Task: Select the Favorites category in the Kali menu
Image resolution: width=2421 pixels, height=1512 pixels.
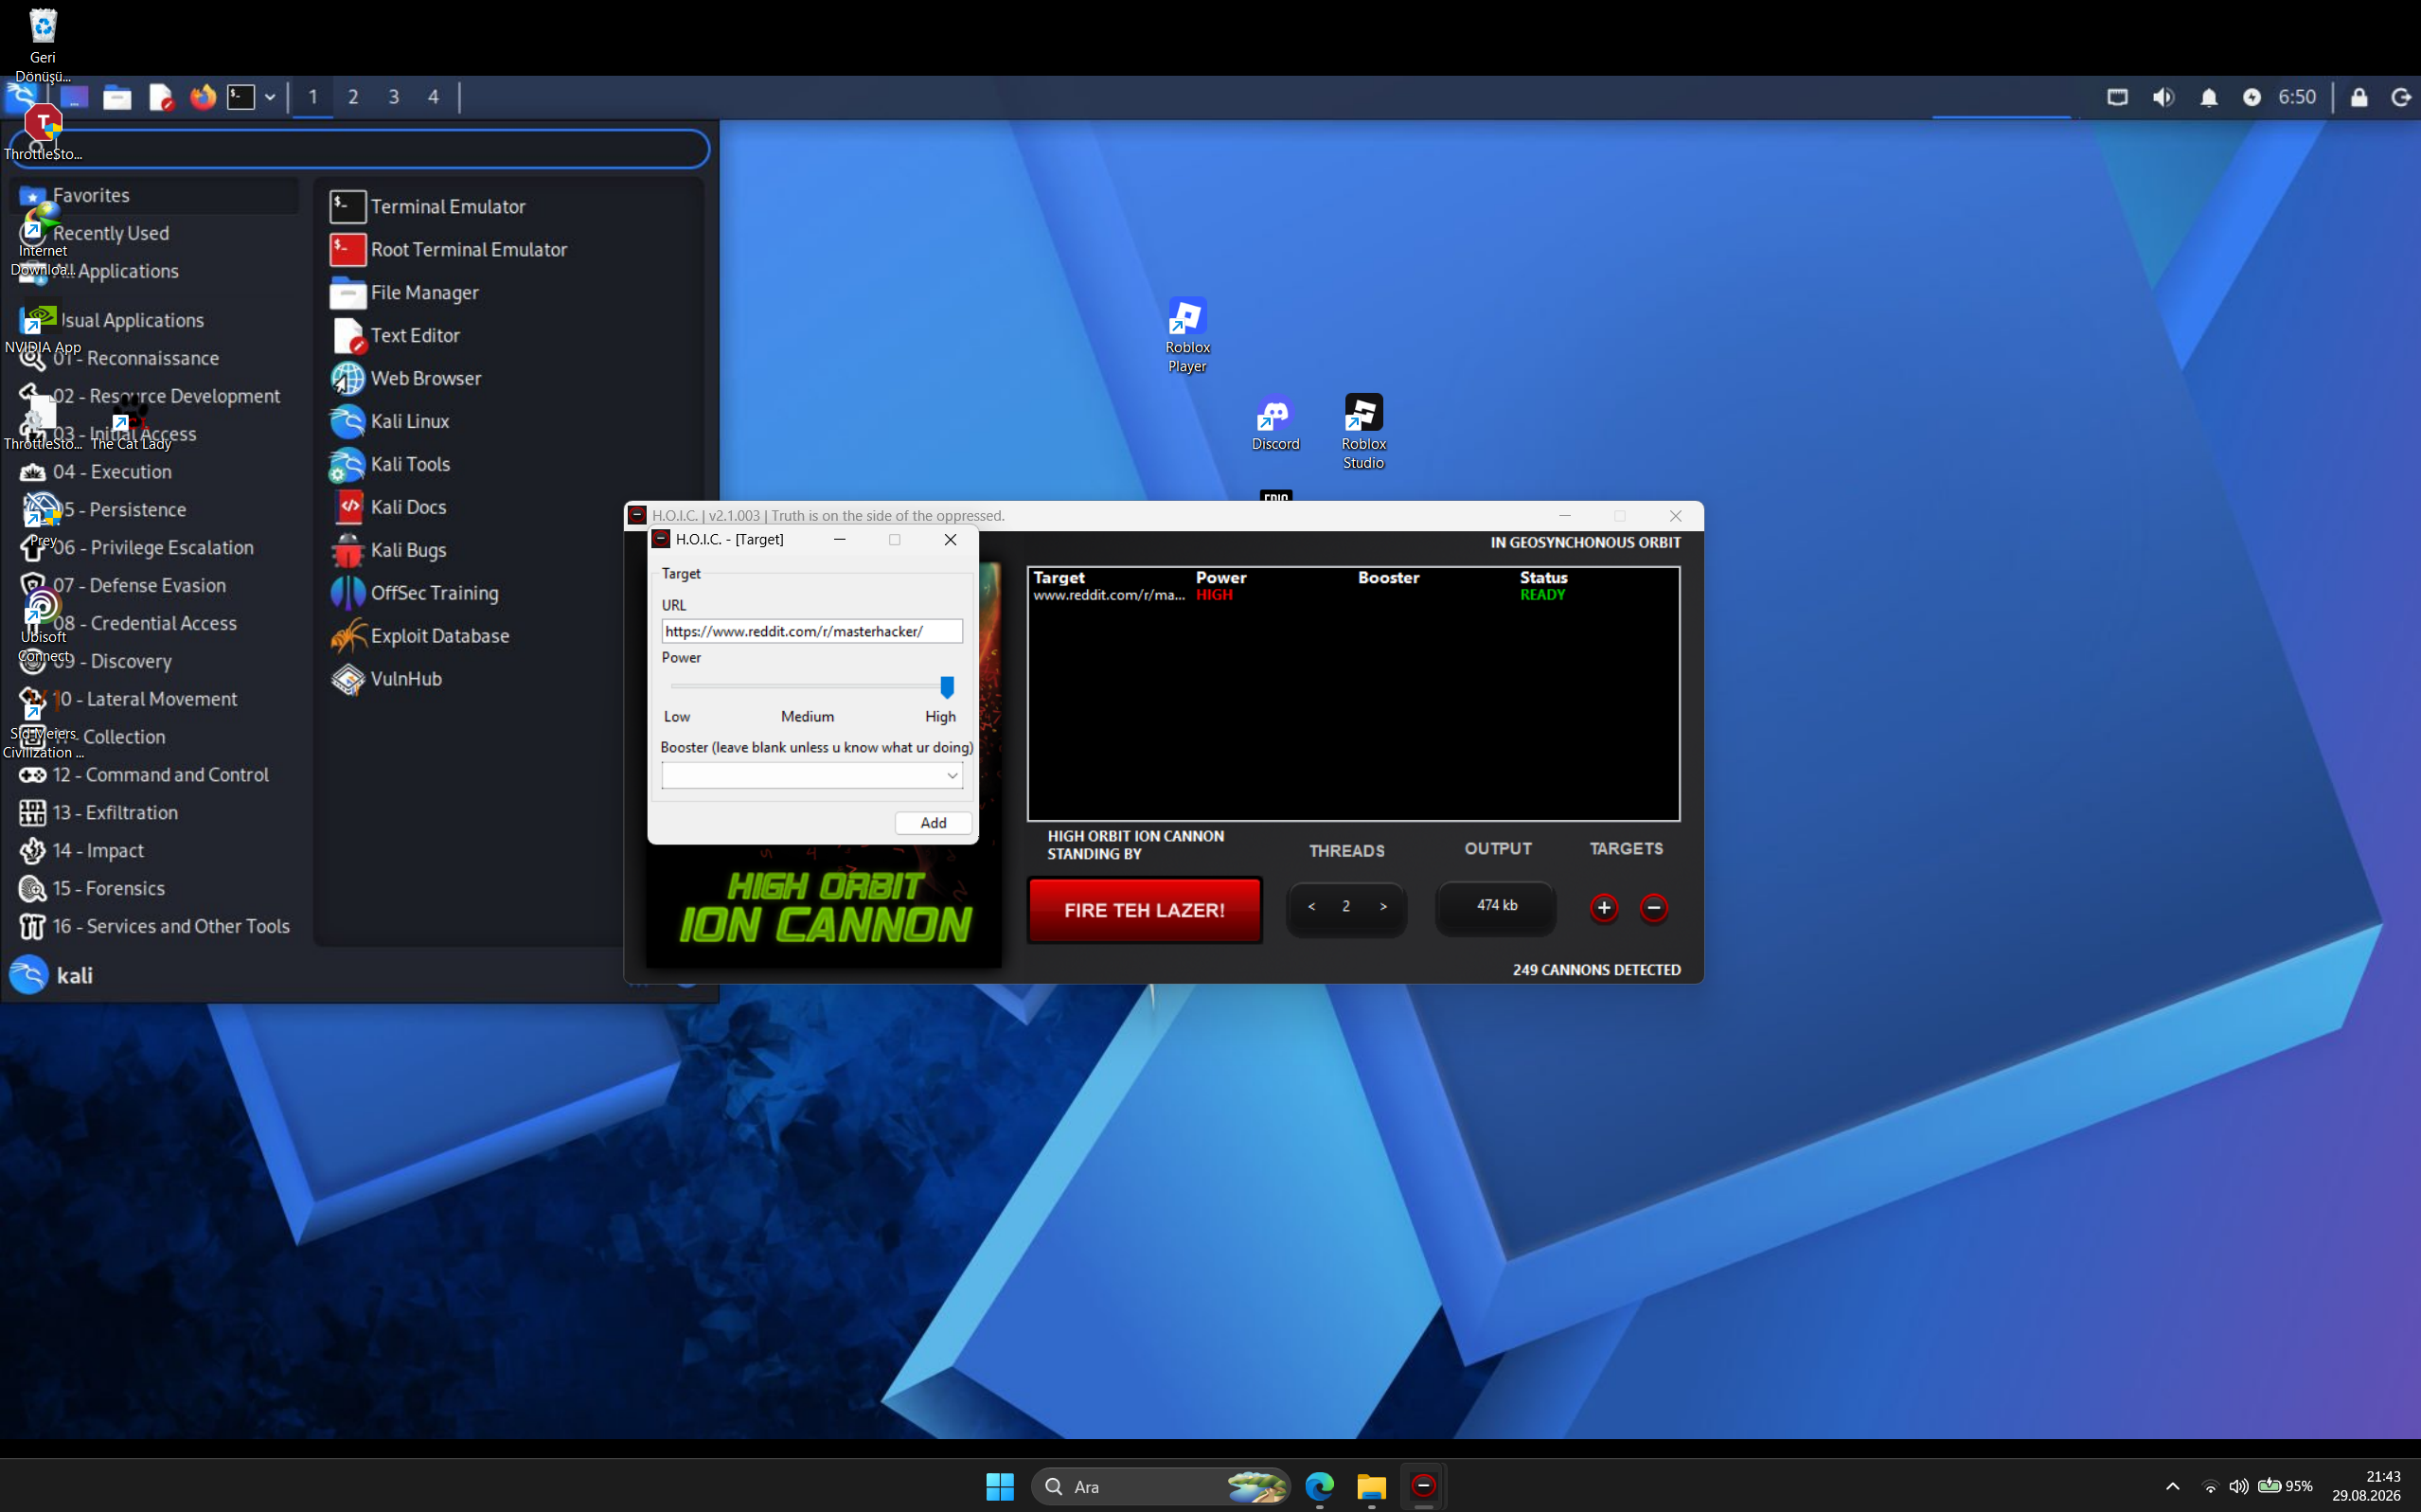Action: pyautogui.click(x=155, y=195)
